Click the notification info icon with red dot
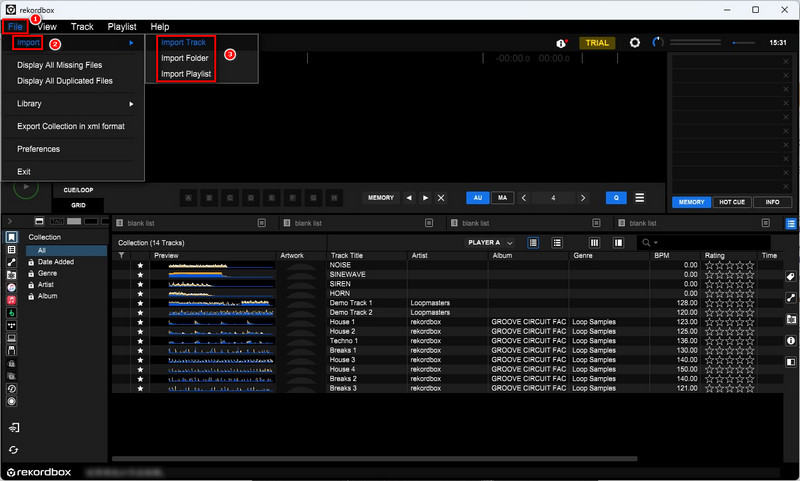800x481 pixels. pos(562,43)
